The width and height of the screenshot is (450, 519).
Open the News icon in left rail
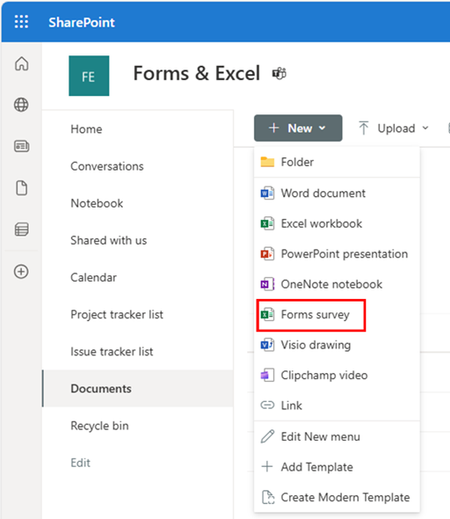(21, 146)
